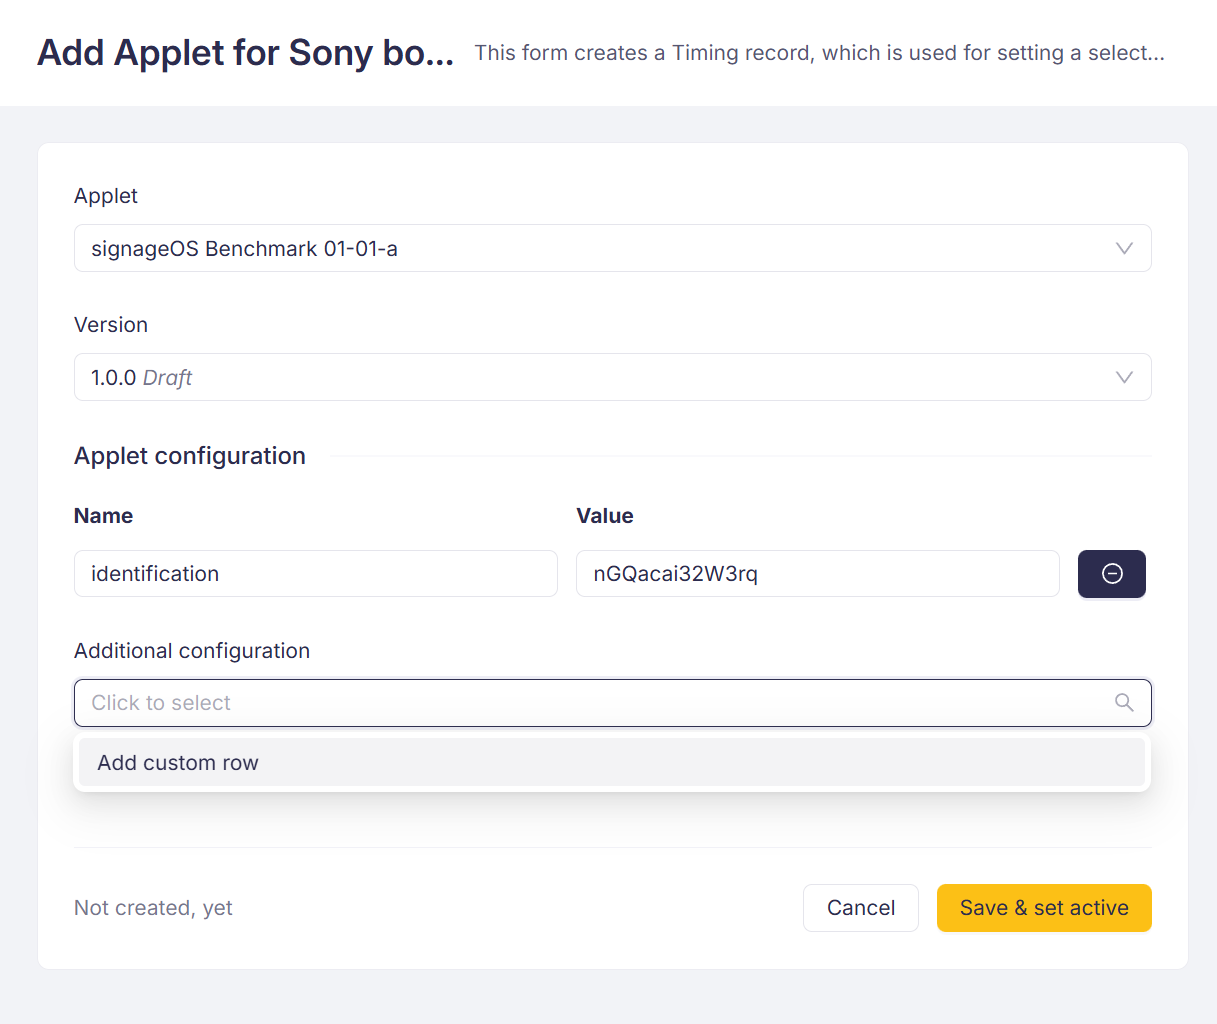The image size is (1217, 1024).
Task: Expand the Applet dropdown chevron
Action: (x=1124, y=249)
